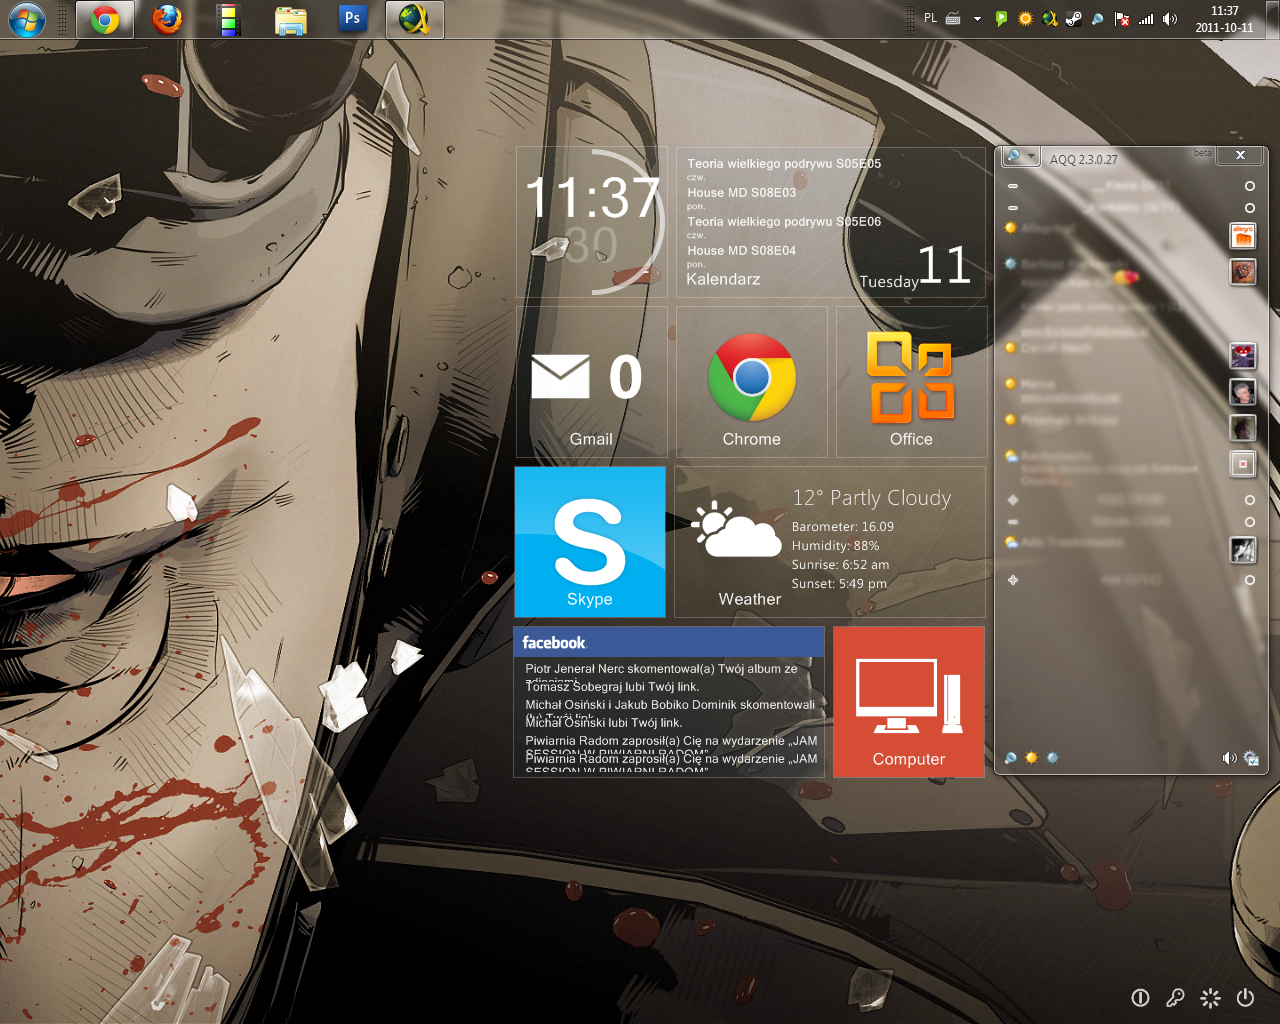Switch to AQQ taskbar button
This screenshot has height=1024, width=1280.
click(x=414, y=19)
